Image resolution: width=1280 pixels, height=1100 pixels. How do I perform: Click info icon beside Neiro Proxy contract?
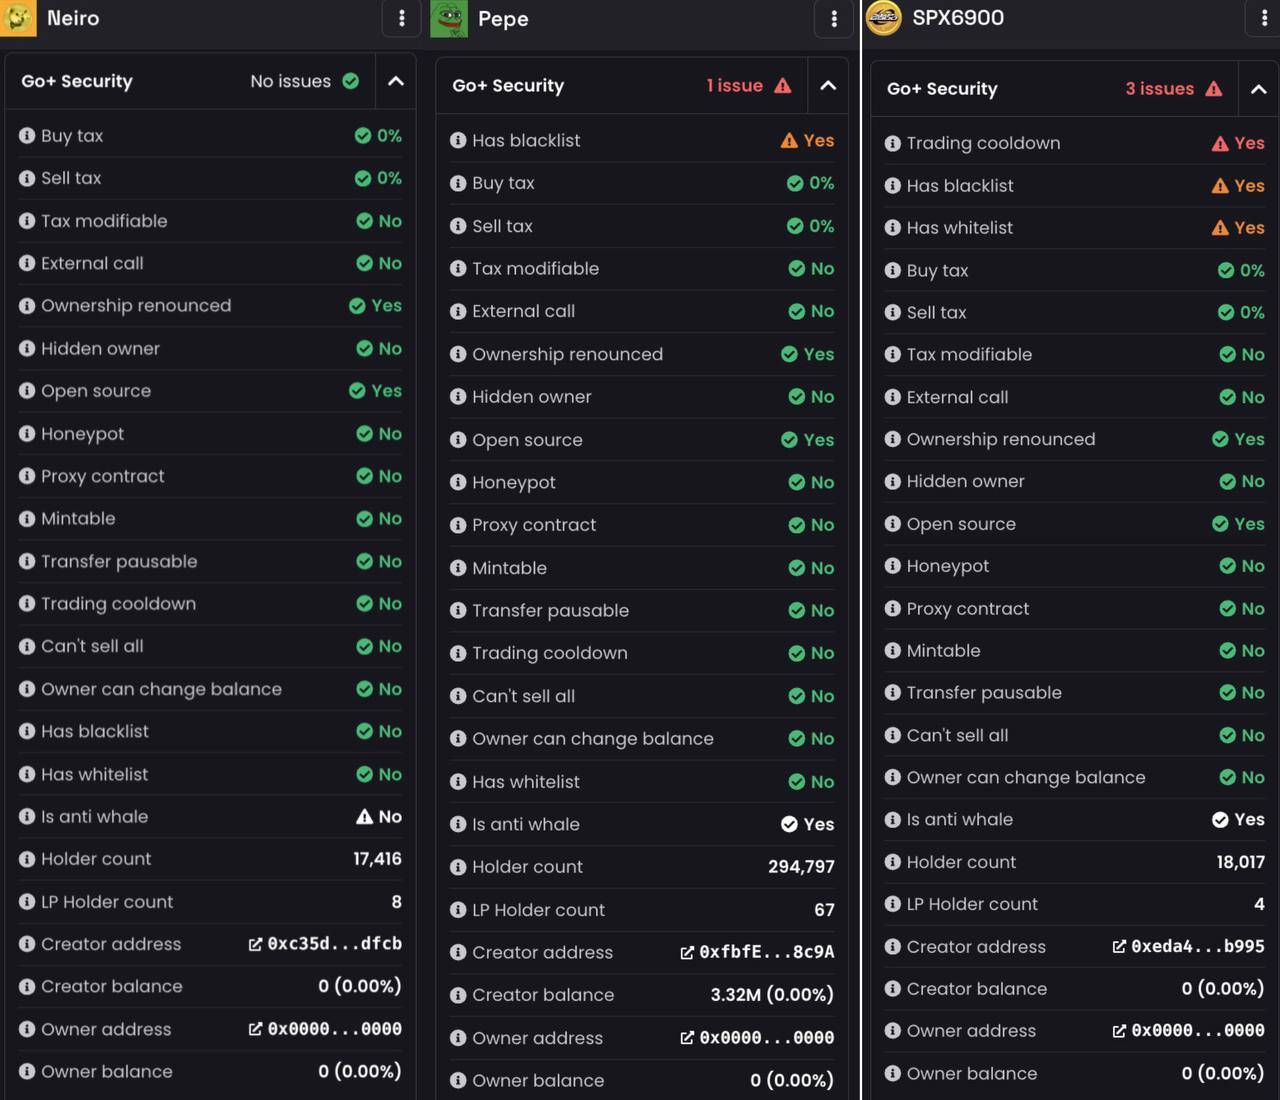[27, 477]
